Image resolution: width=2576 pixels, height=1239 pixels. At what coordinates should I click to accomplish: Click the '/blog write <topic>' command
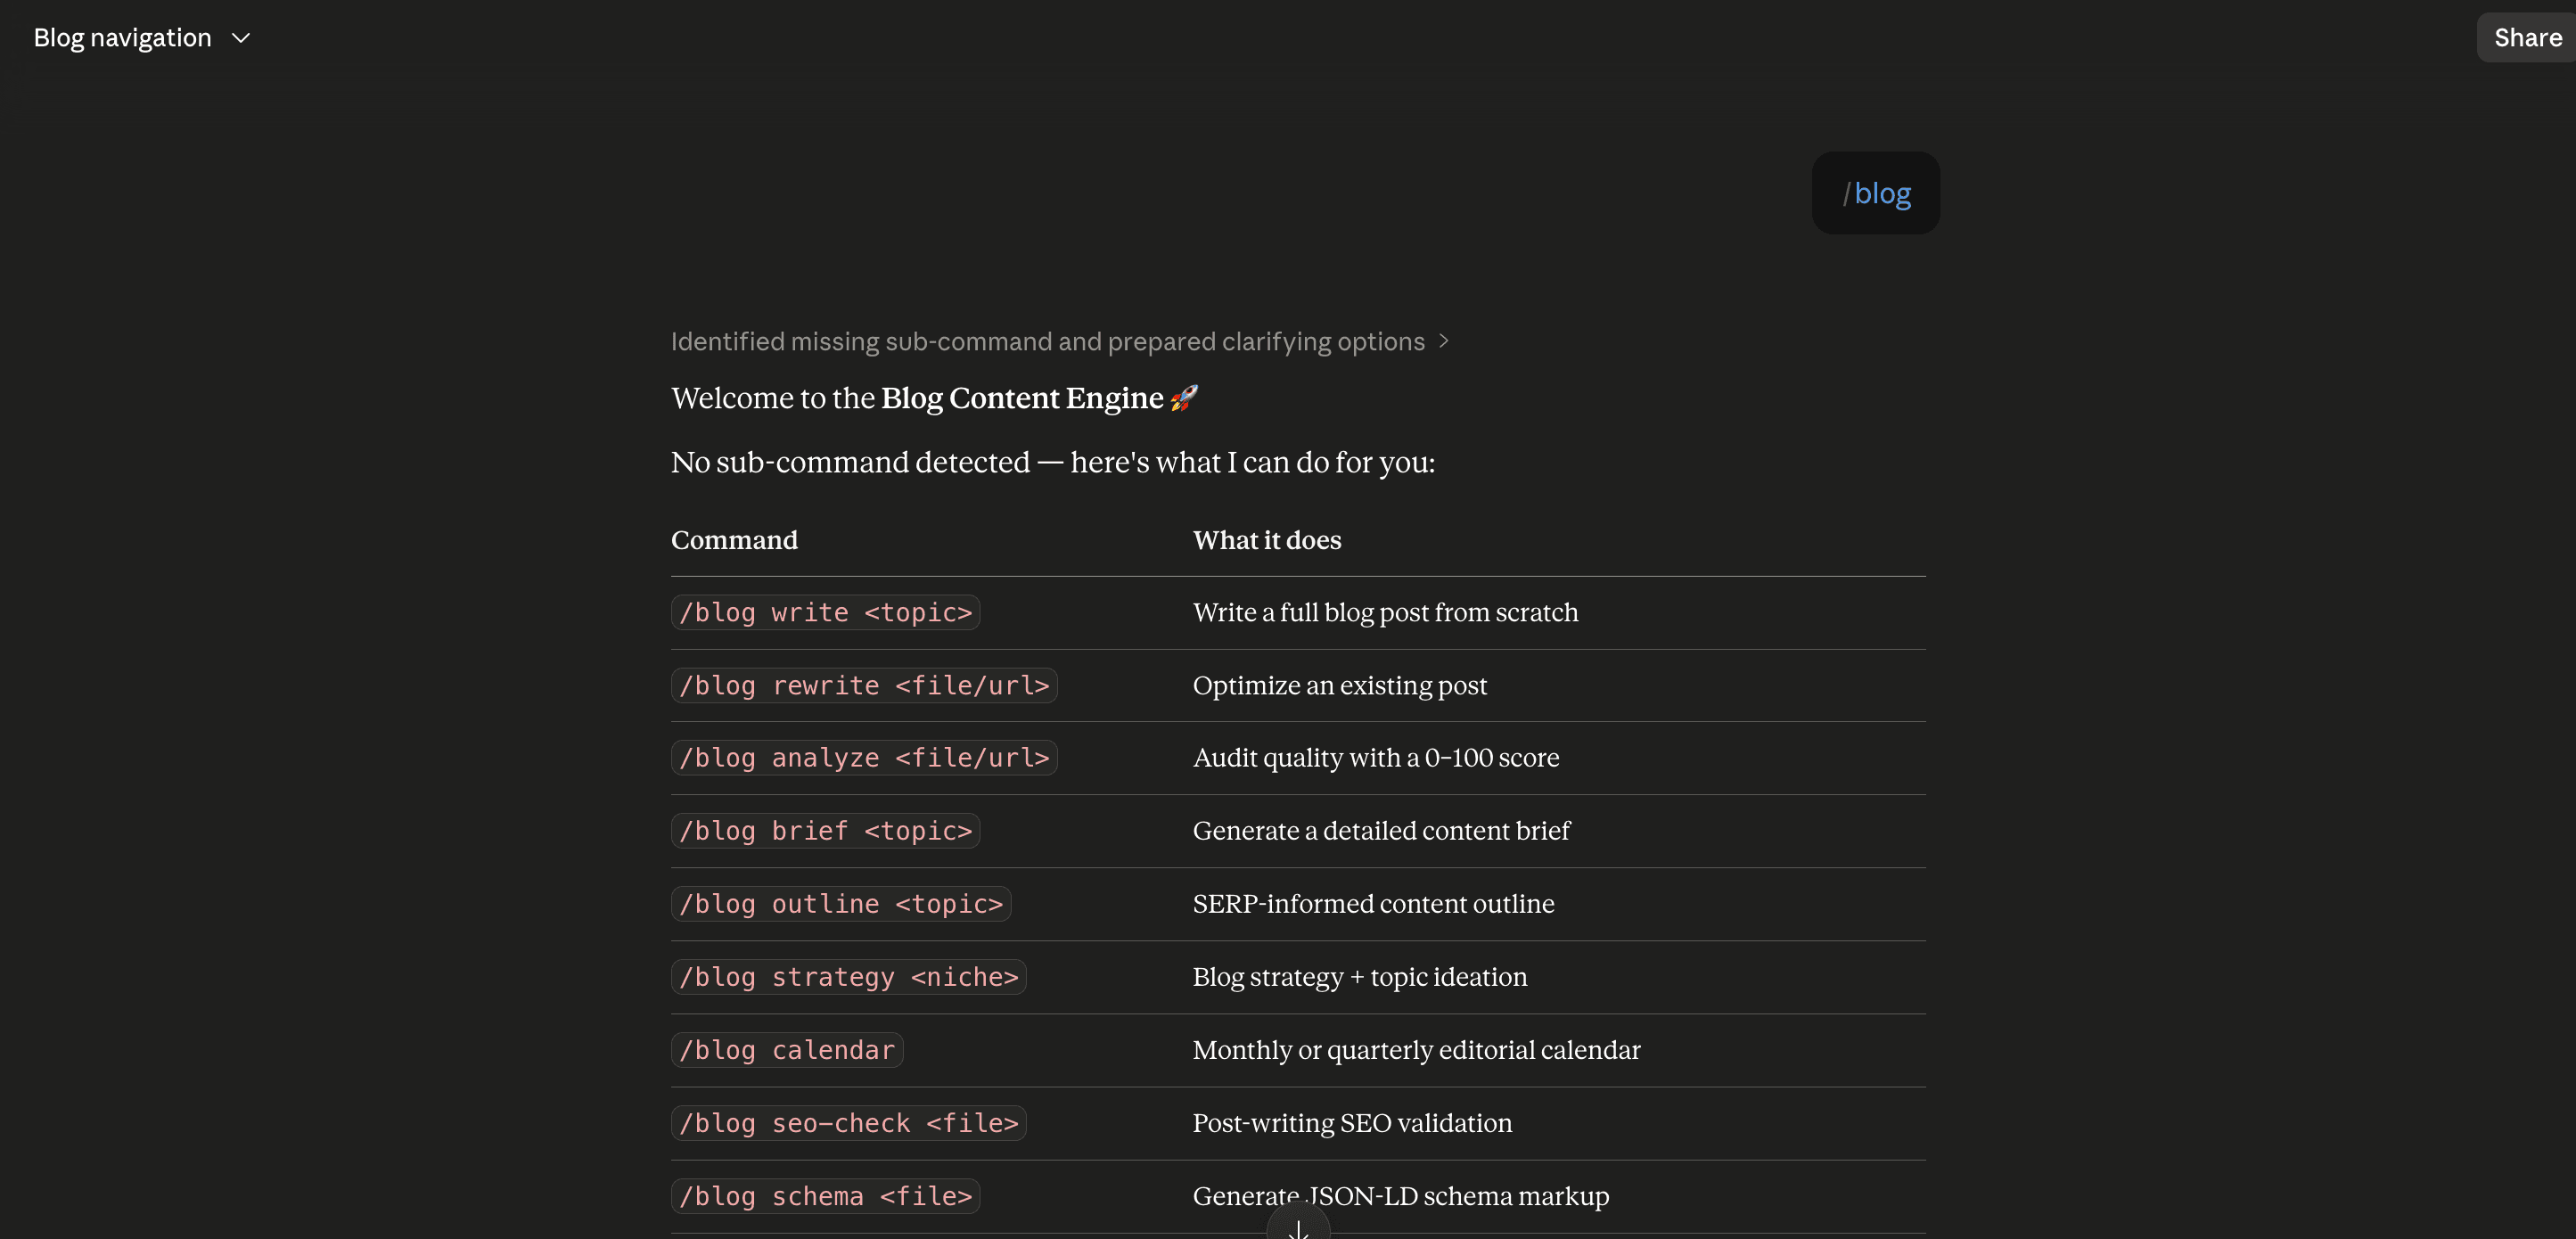click(825, 612)
